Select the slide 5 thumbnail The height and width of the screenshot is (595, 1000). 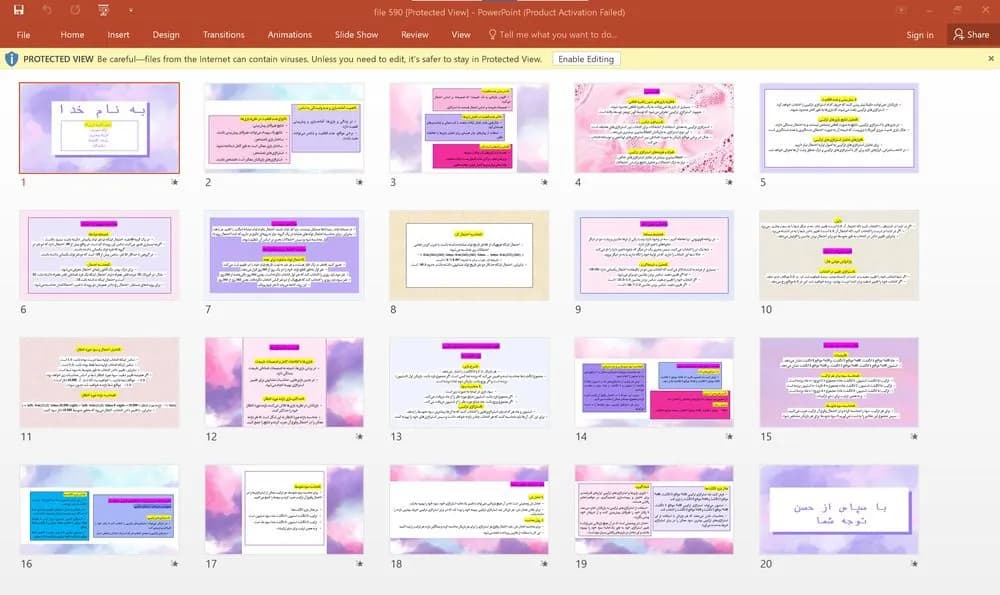[x=839, y=128]
